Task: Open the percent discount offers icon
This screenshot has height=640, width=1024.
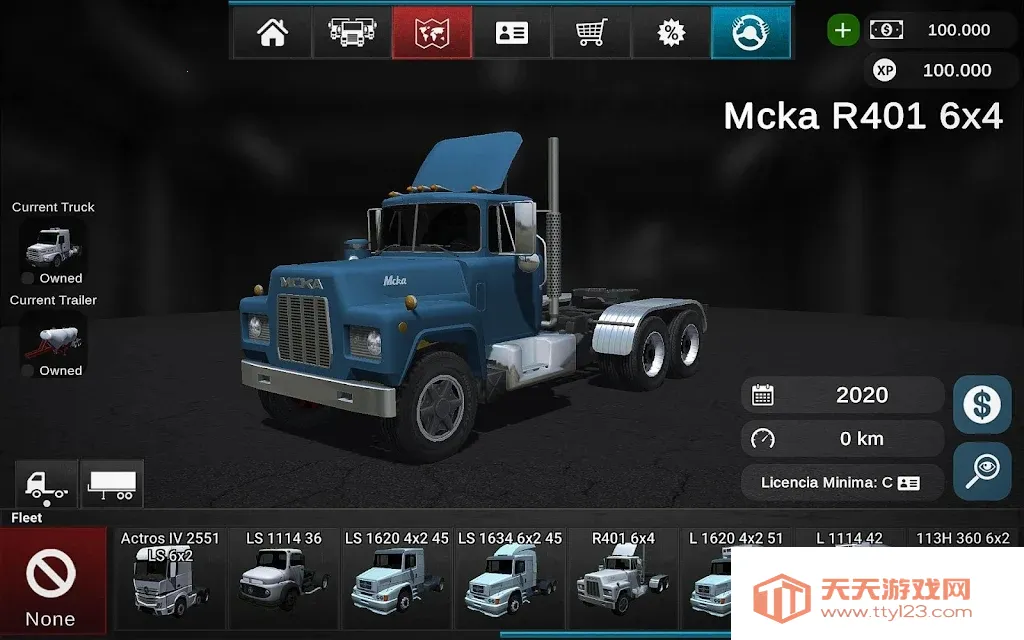Action: pyautogui.click(x=671, y=33)
